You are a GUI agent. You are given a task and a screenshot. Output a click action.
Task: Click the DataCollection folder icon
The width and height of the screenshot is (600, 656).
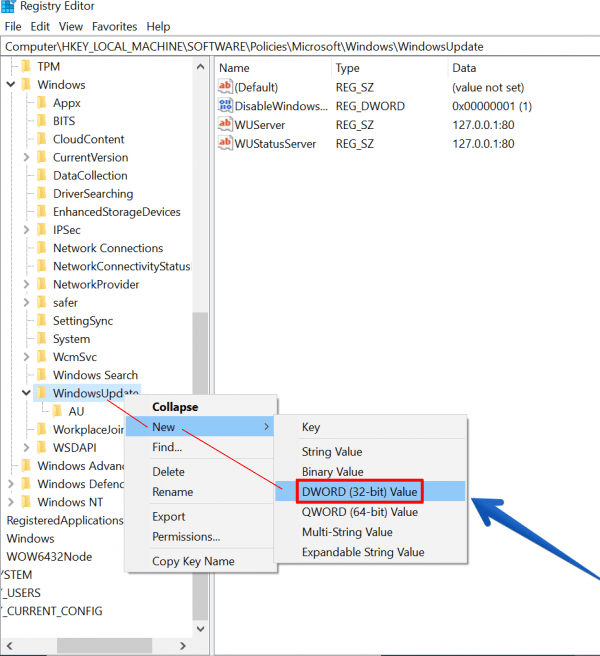42,175
